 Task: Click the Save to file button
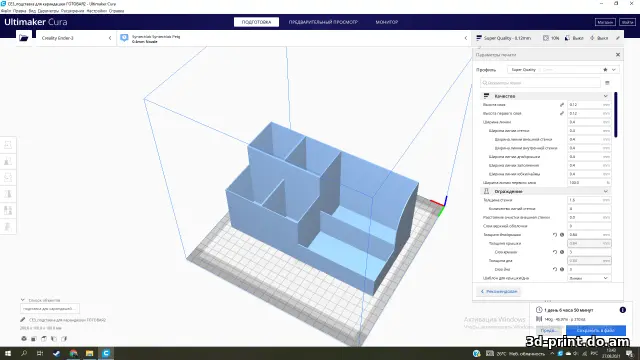596,330
